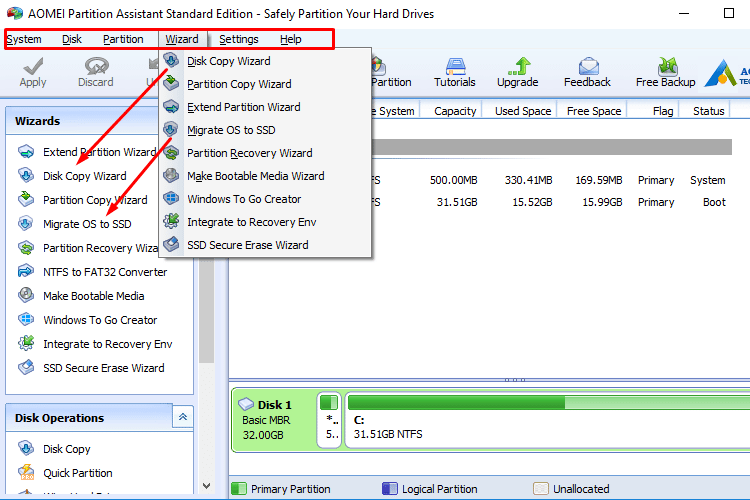Click the 15.99GB free space cell

[602, 202]
